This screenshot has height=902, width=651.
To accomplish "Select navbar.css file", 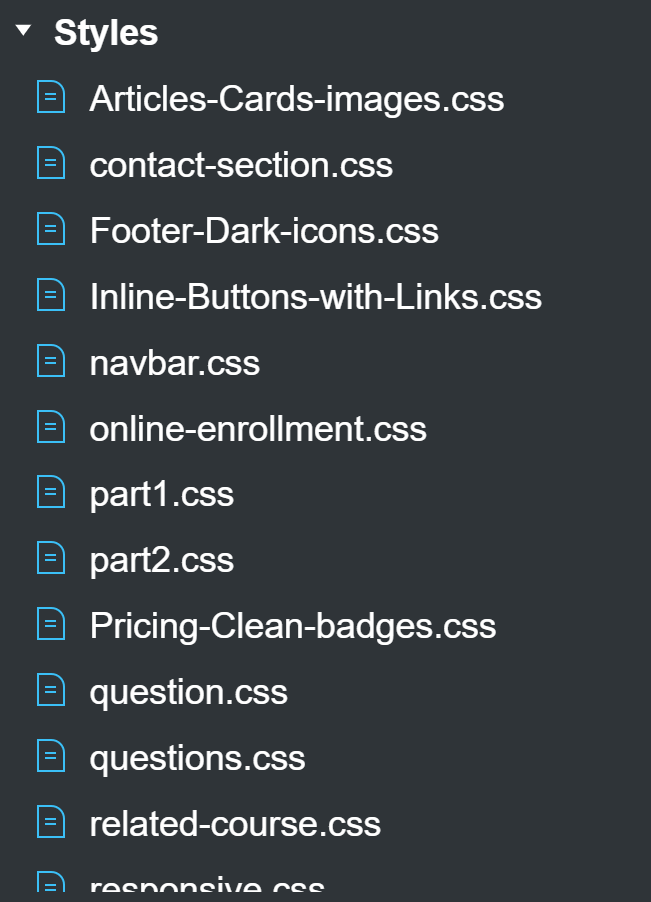I will pos(175,363).
